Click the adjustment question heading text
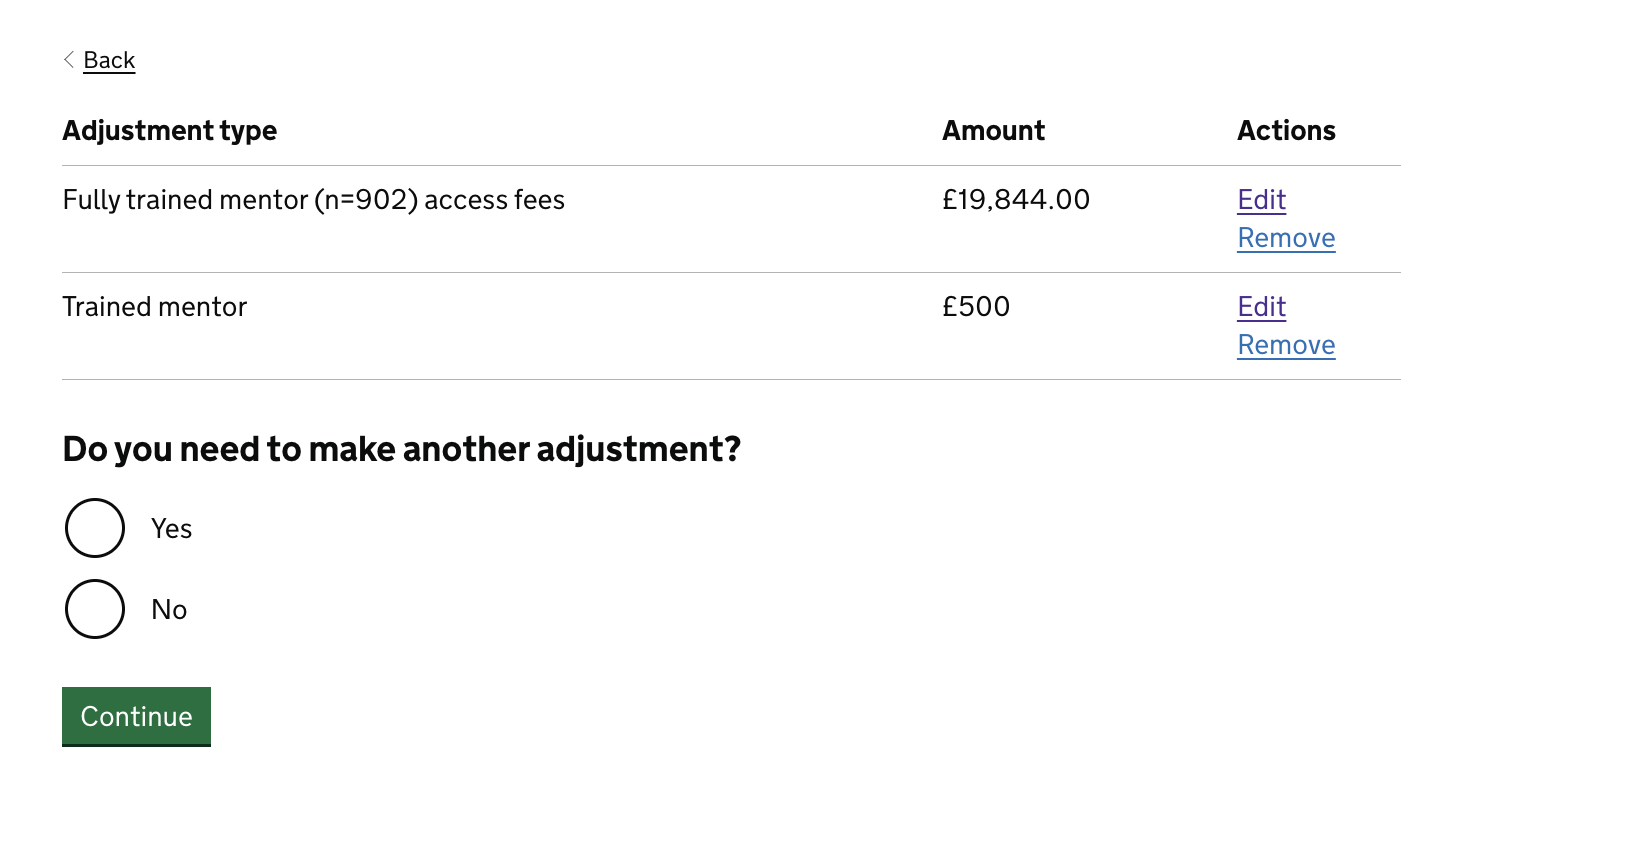Viewport: 1642px width, 852px height. 402,449
